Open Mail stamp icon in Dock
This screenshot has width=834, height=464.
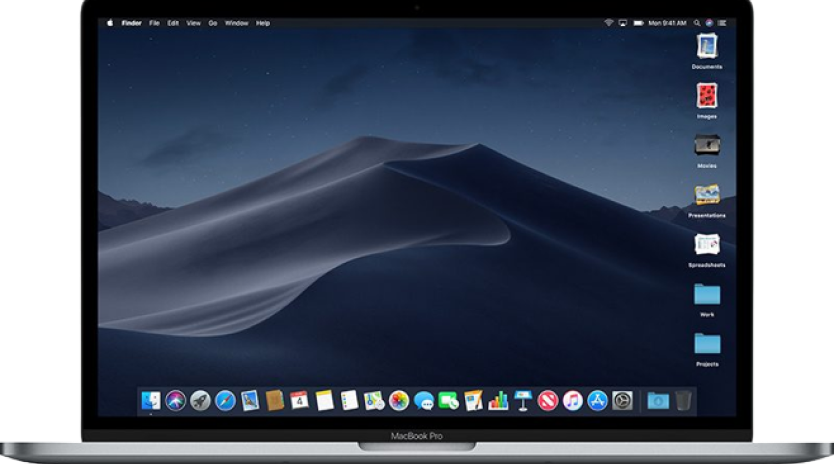tap(249, 400)
